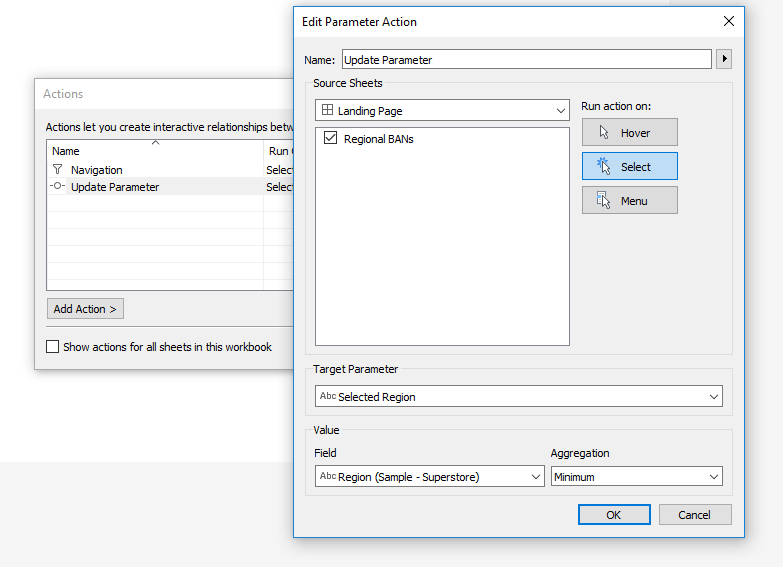Screen dimensions: 783x567
Task: Expand the Selected Region target parameter dropdown
Action: (x=518, y=396)
